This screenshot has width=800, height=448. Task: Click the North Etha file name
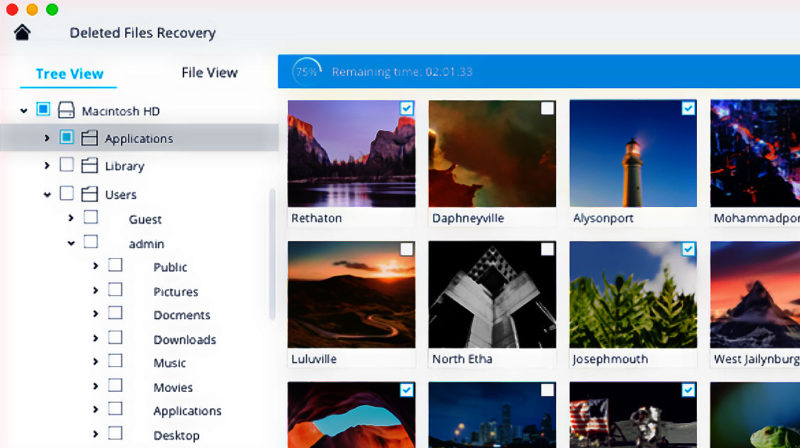pyautogui.click(x=462, y=359)
